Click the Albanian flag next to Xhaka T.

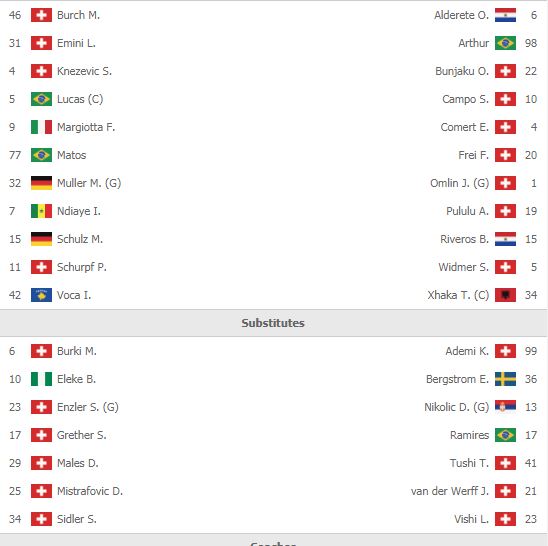pos(505,295)
